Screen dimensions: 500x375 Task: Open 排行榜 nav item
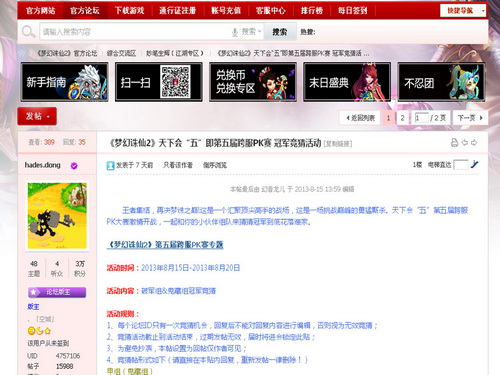tap(312, 11)
